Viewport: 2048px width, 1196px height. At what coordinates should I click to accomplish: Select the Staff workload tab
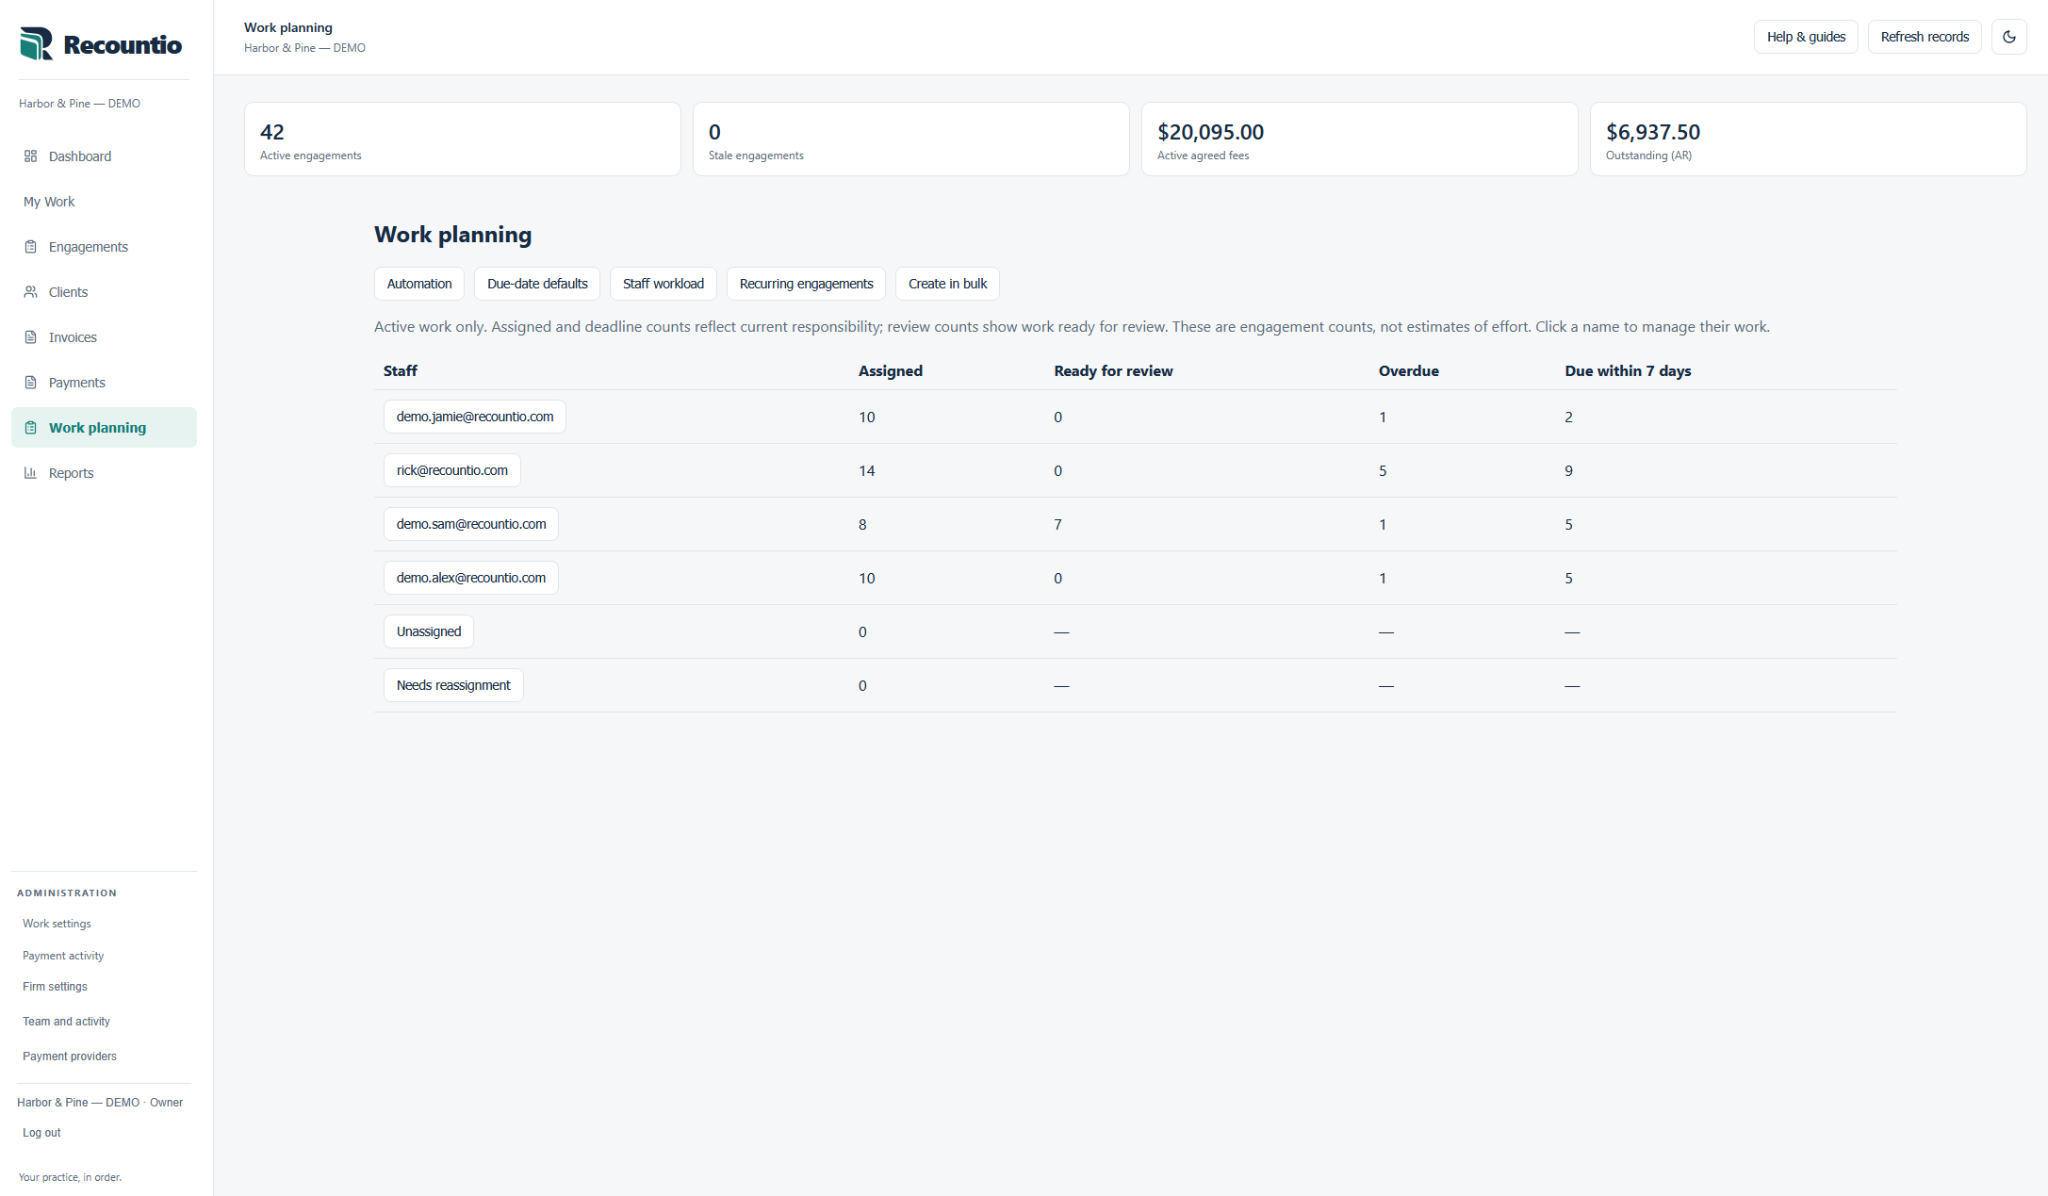click(x=663, y=284)
